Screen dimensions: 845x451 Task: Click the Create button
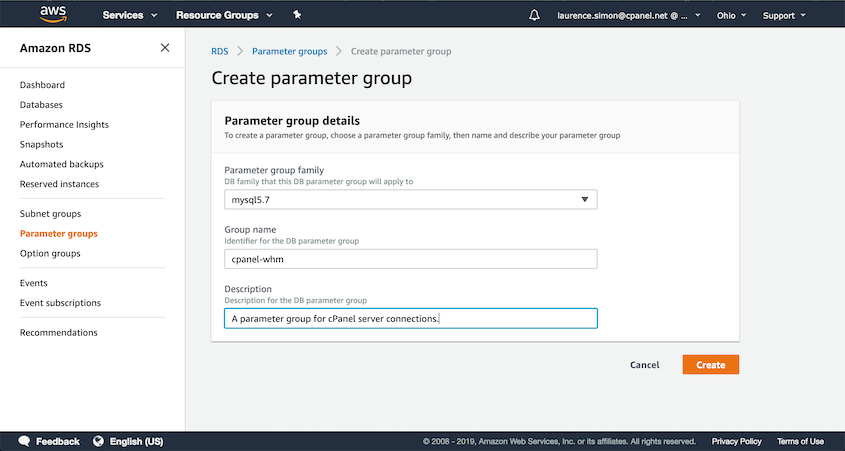coord(711,365)
